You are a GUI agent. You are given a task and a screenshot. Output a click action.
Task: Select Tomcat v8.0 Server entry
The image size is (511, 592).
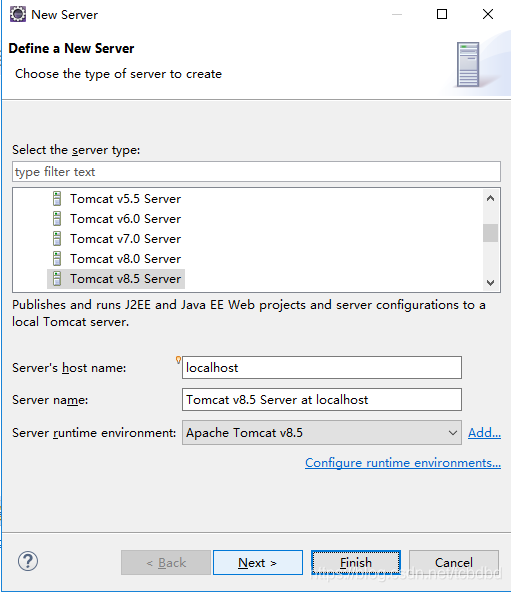(x=125, y=259)
